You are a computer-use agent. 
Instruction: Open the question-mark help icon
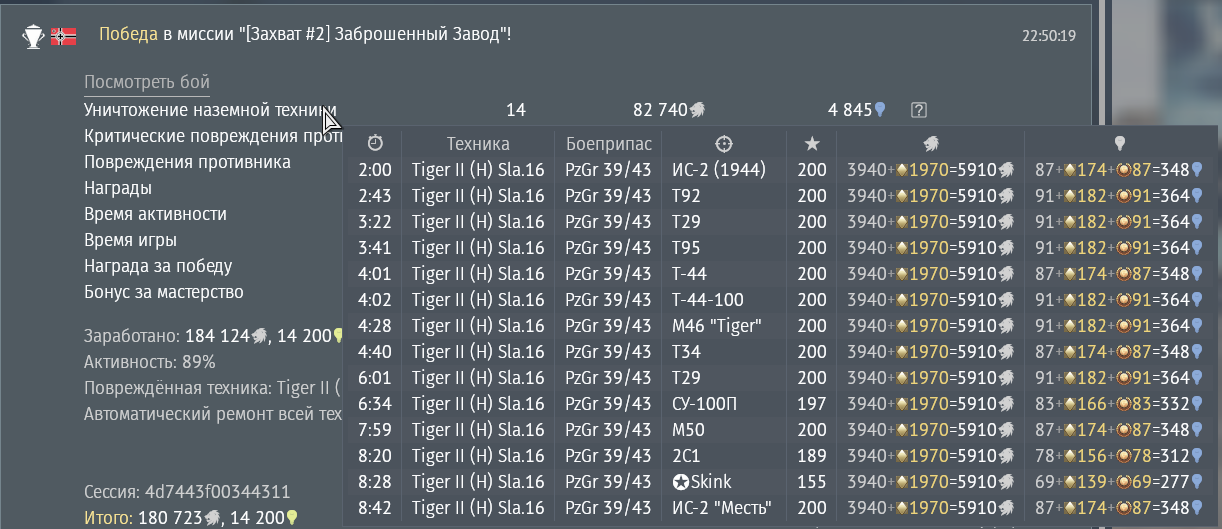click(x=920, y=110)
